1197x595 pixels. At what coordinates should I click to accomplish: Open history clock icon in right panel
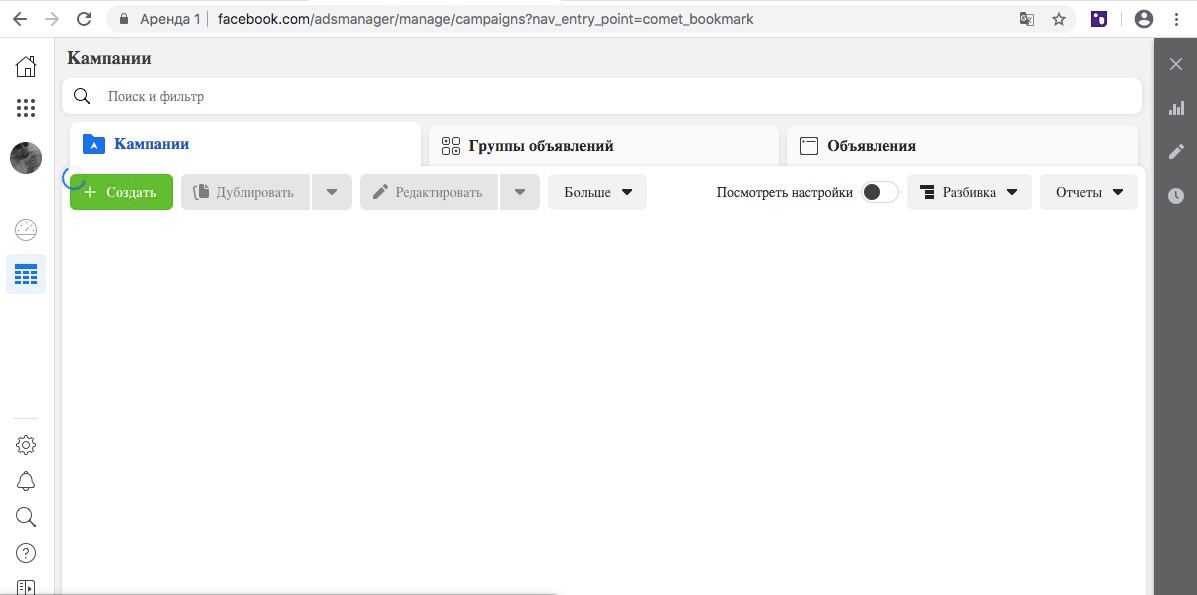(1176, 196)
